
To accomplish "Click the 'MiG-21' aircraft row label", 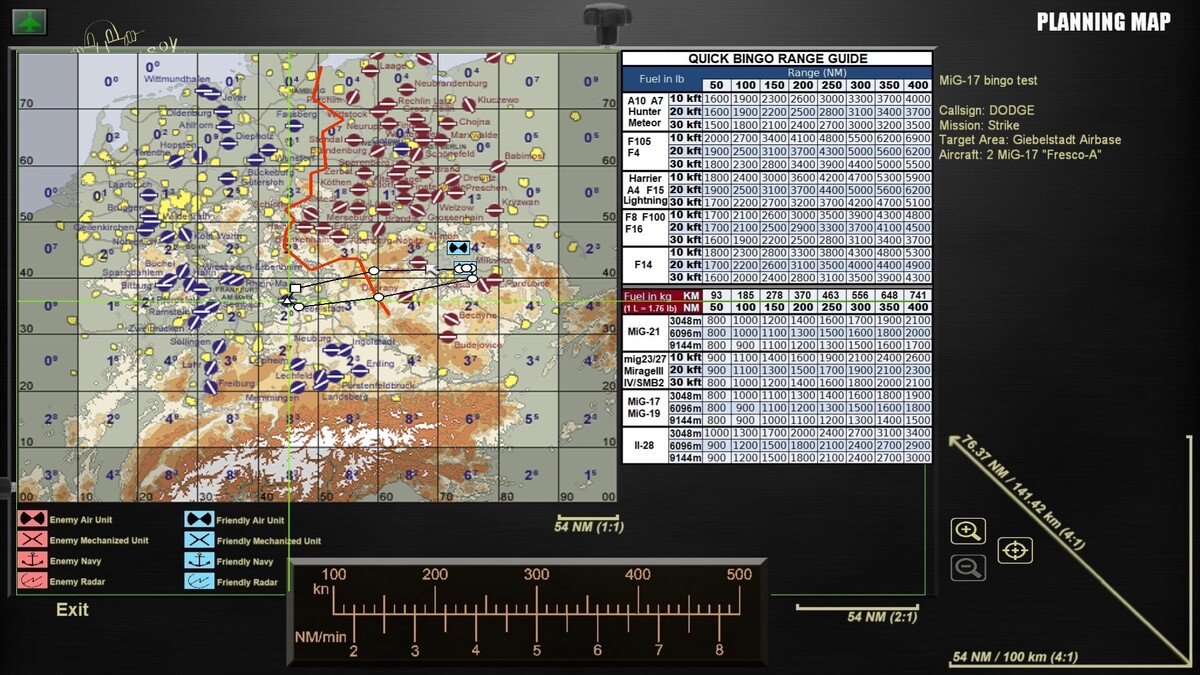I will [x=644, y=332].
